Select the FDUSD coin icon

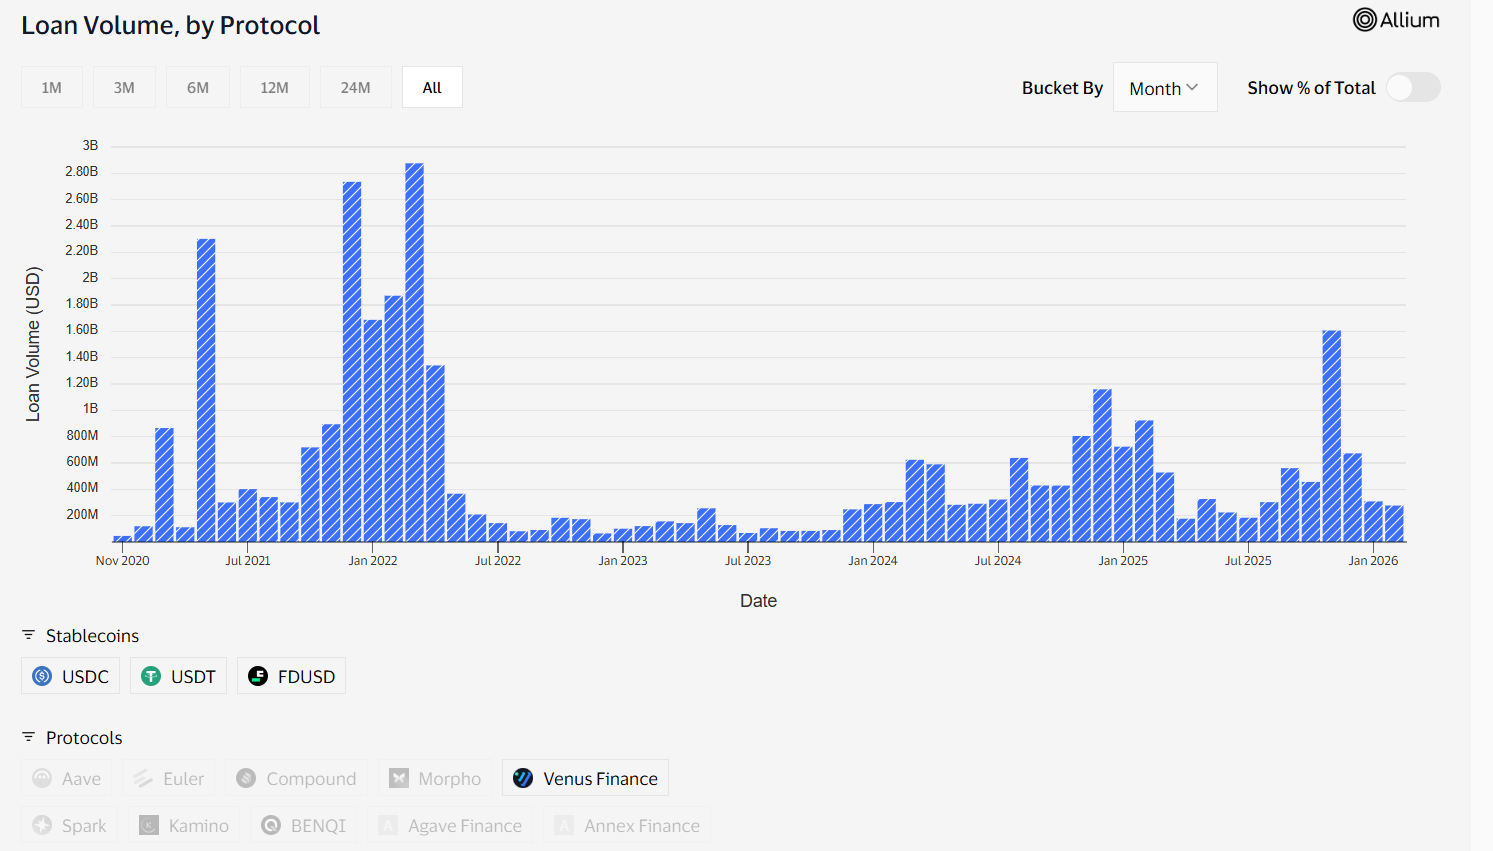(258, 675)
